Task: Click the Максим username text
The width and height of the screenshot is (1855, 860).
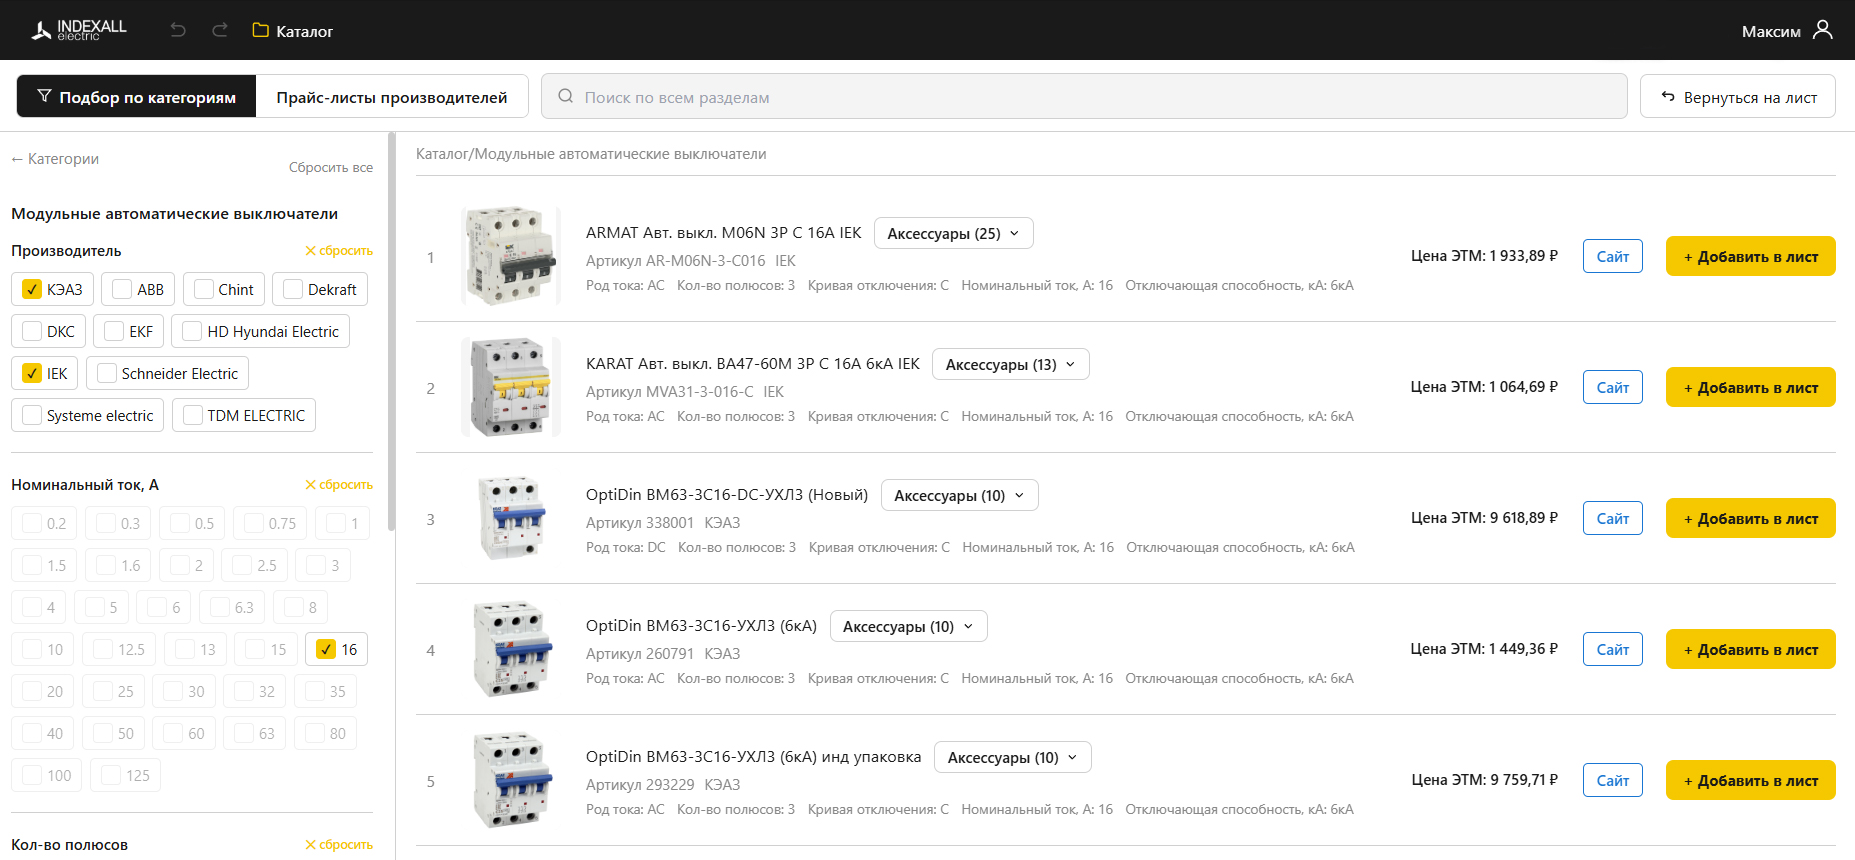Action: click(x=1771, y=32)
